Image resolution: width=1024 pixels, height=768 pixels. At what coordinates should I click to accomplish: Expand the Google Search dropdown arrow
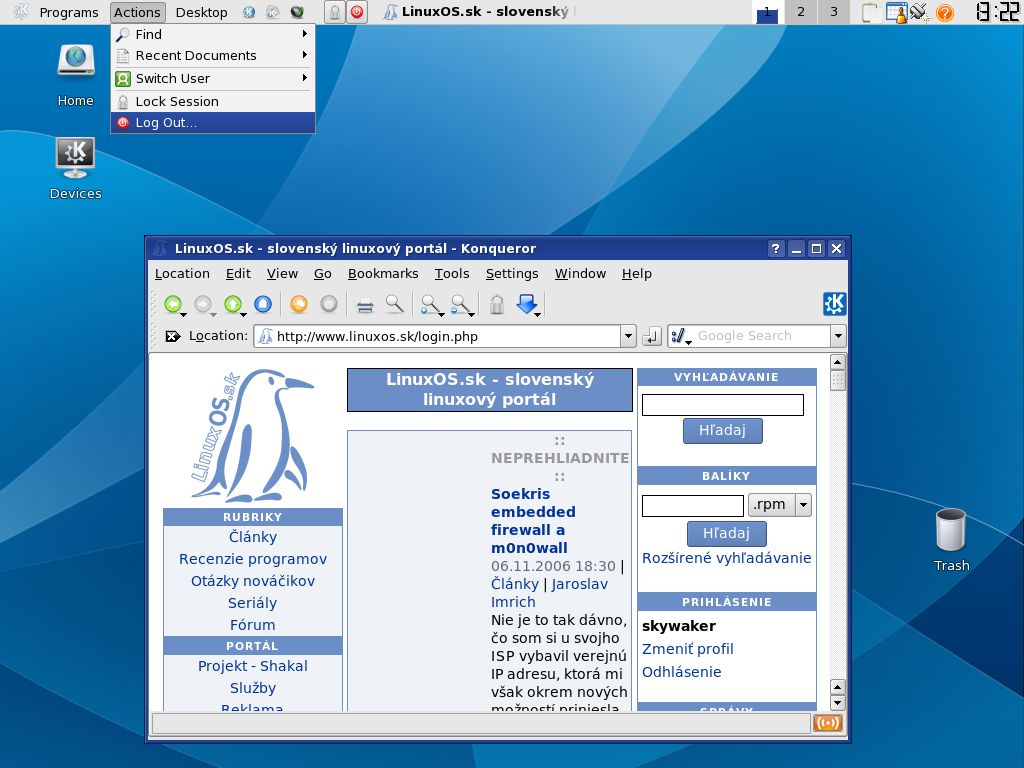pos(839,336)
